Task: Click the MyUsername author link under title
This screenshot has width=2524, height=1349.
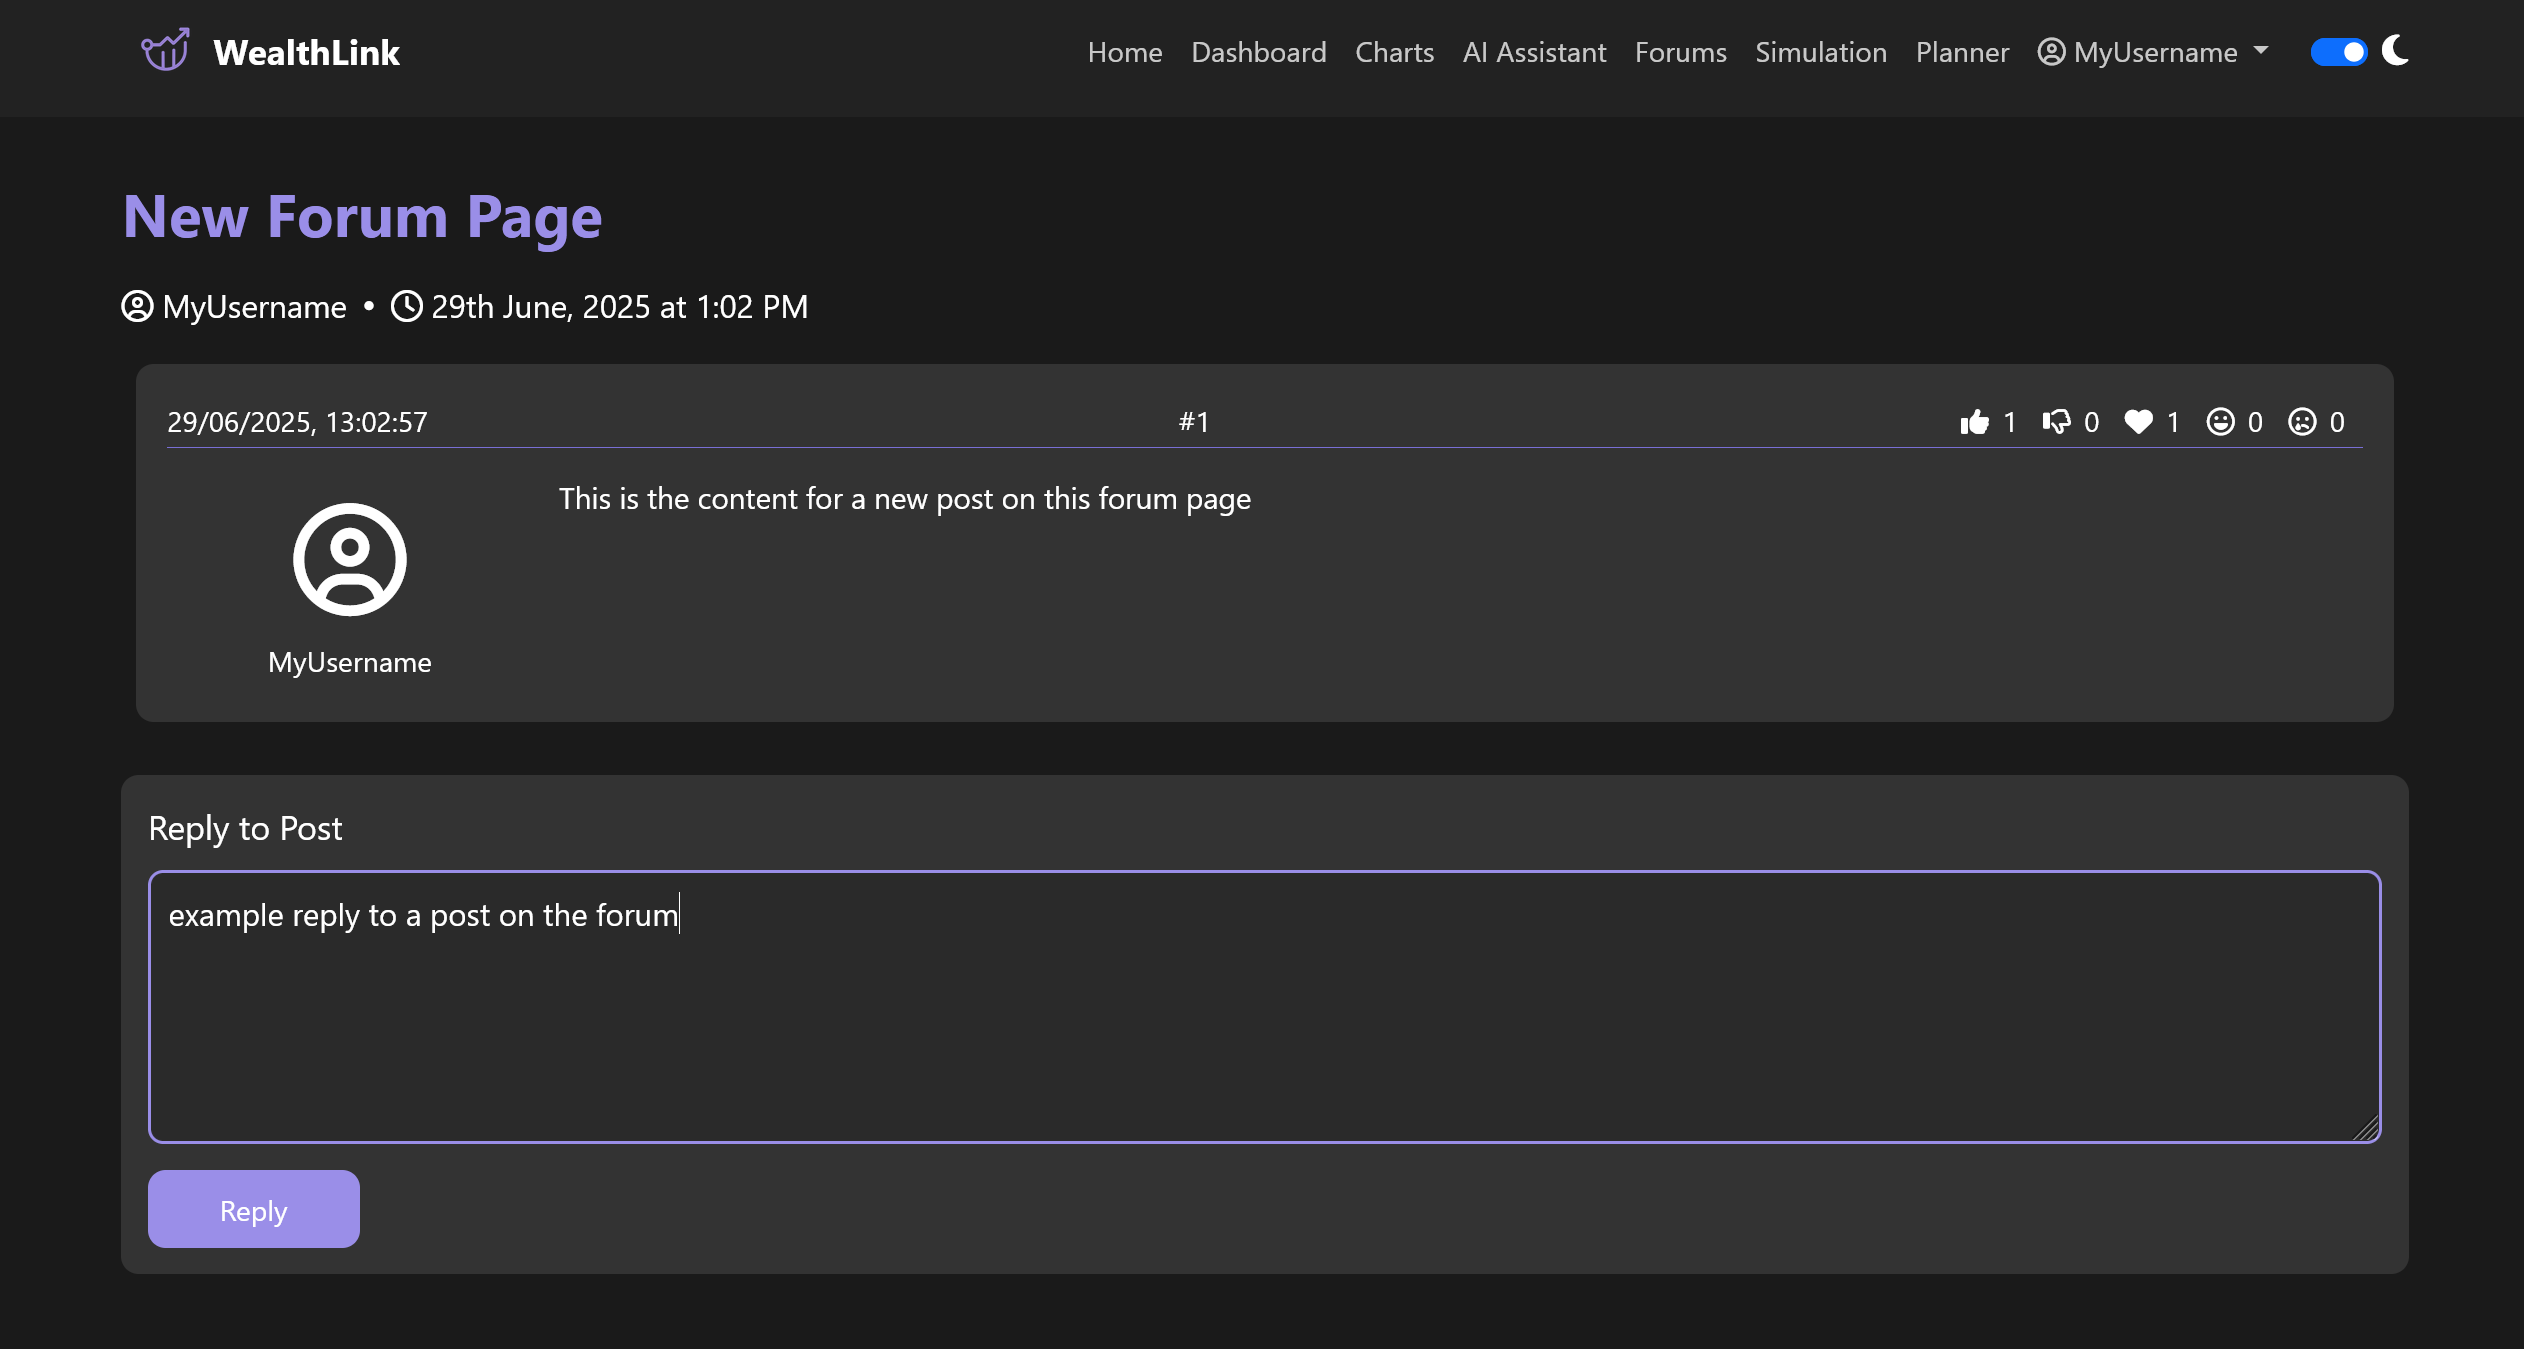Action: pos(254,307)
